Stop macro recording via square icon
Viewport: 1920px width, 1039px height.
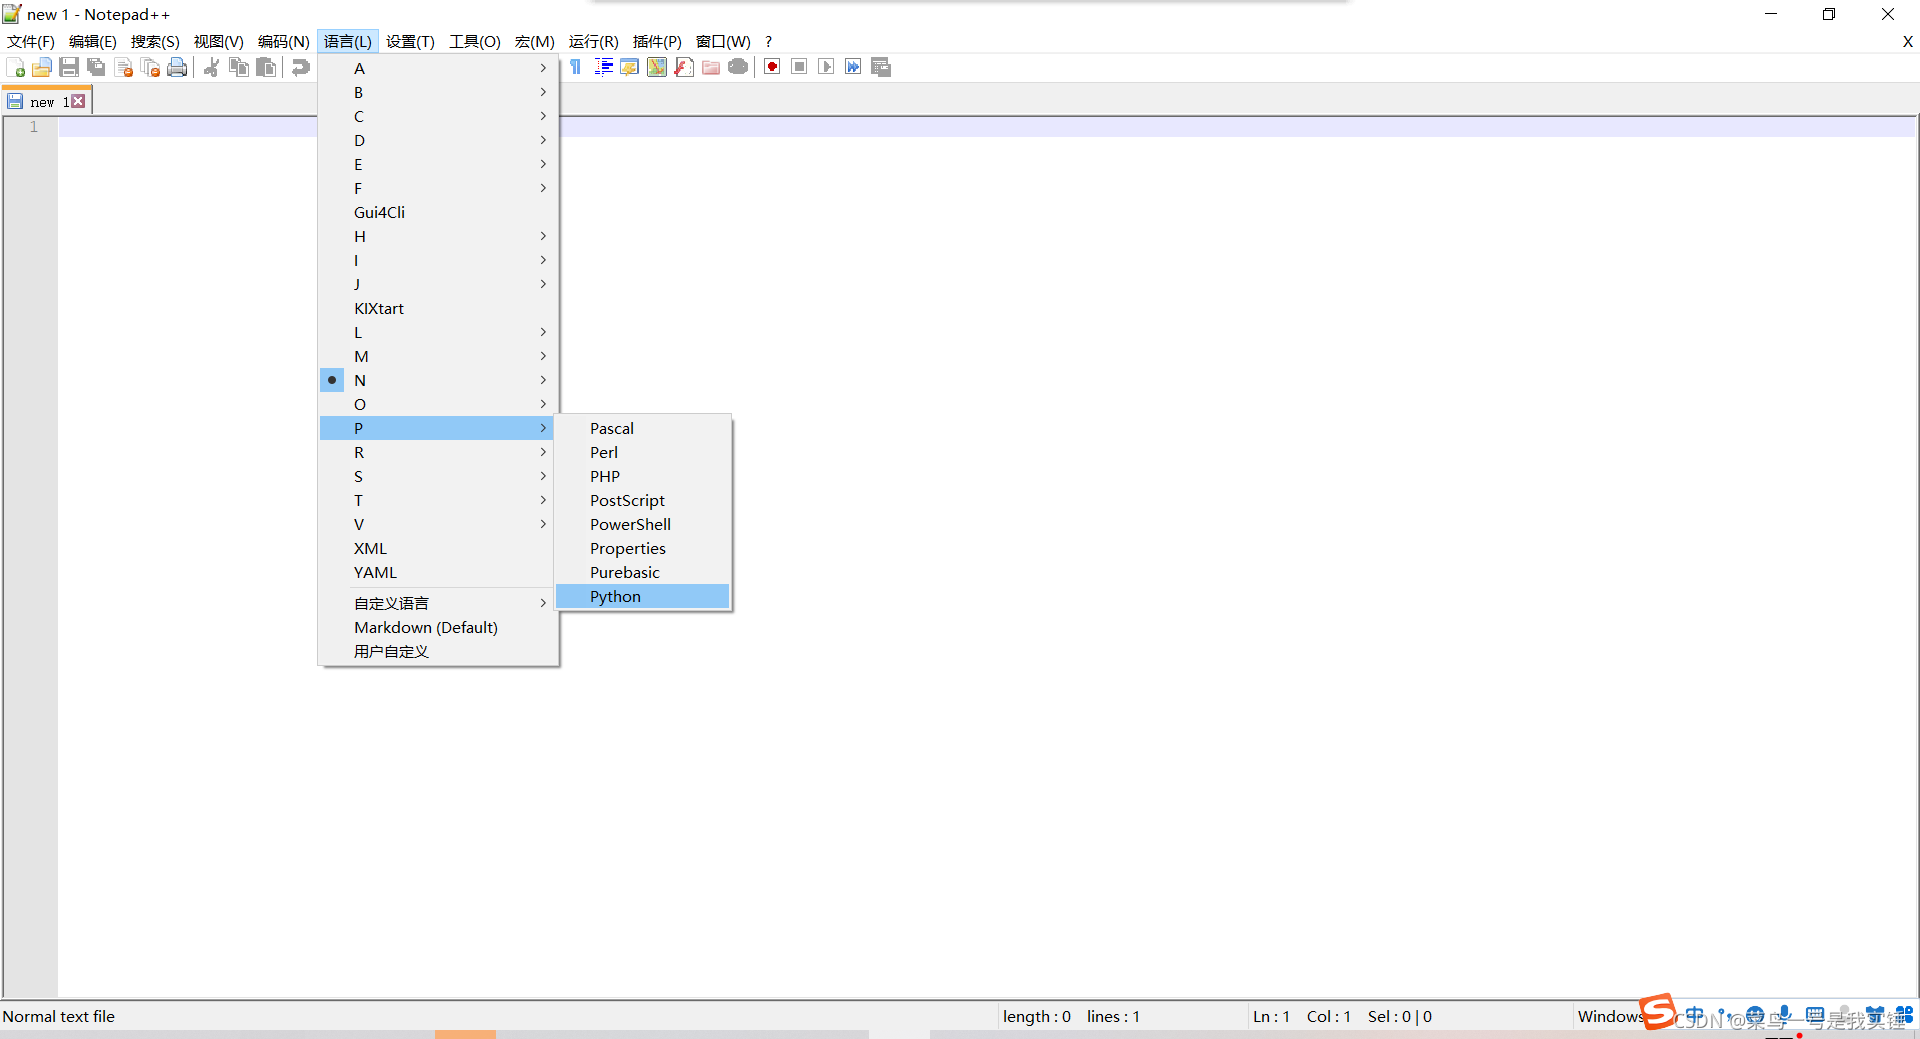(x=799, y=67)
